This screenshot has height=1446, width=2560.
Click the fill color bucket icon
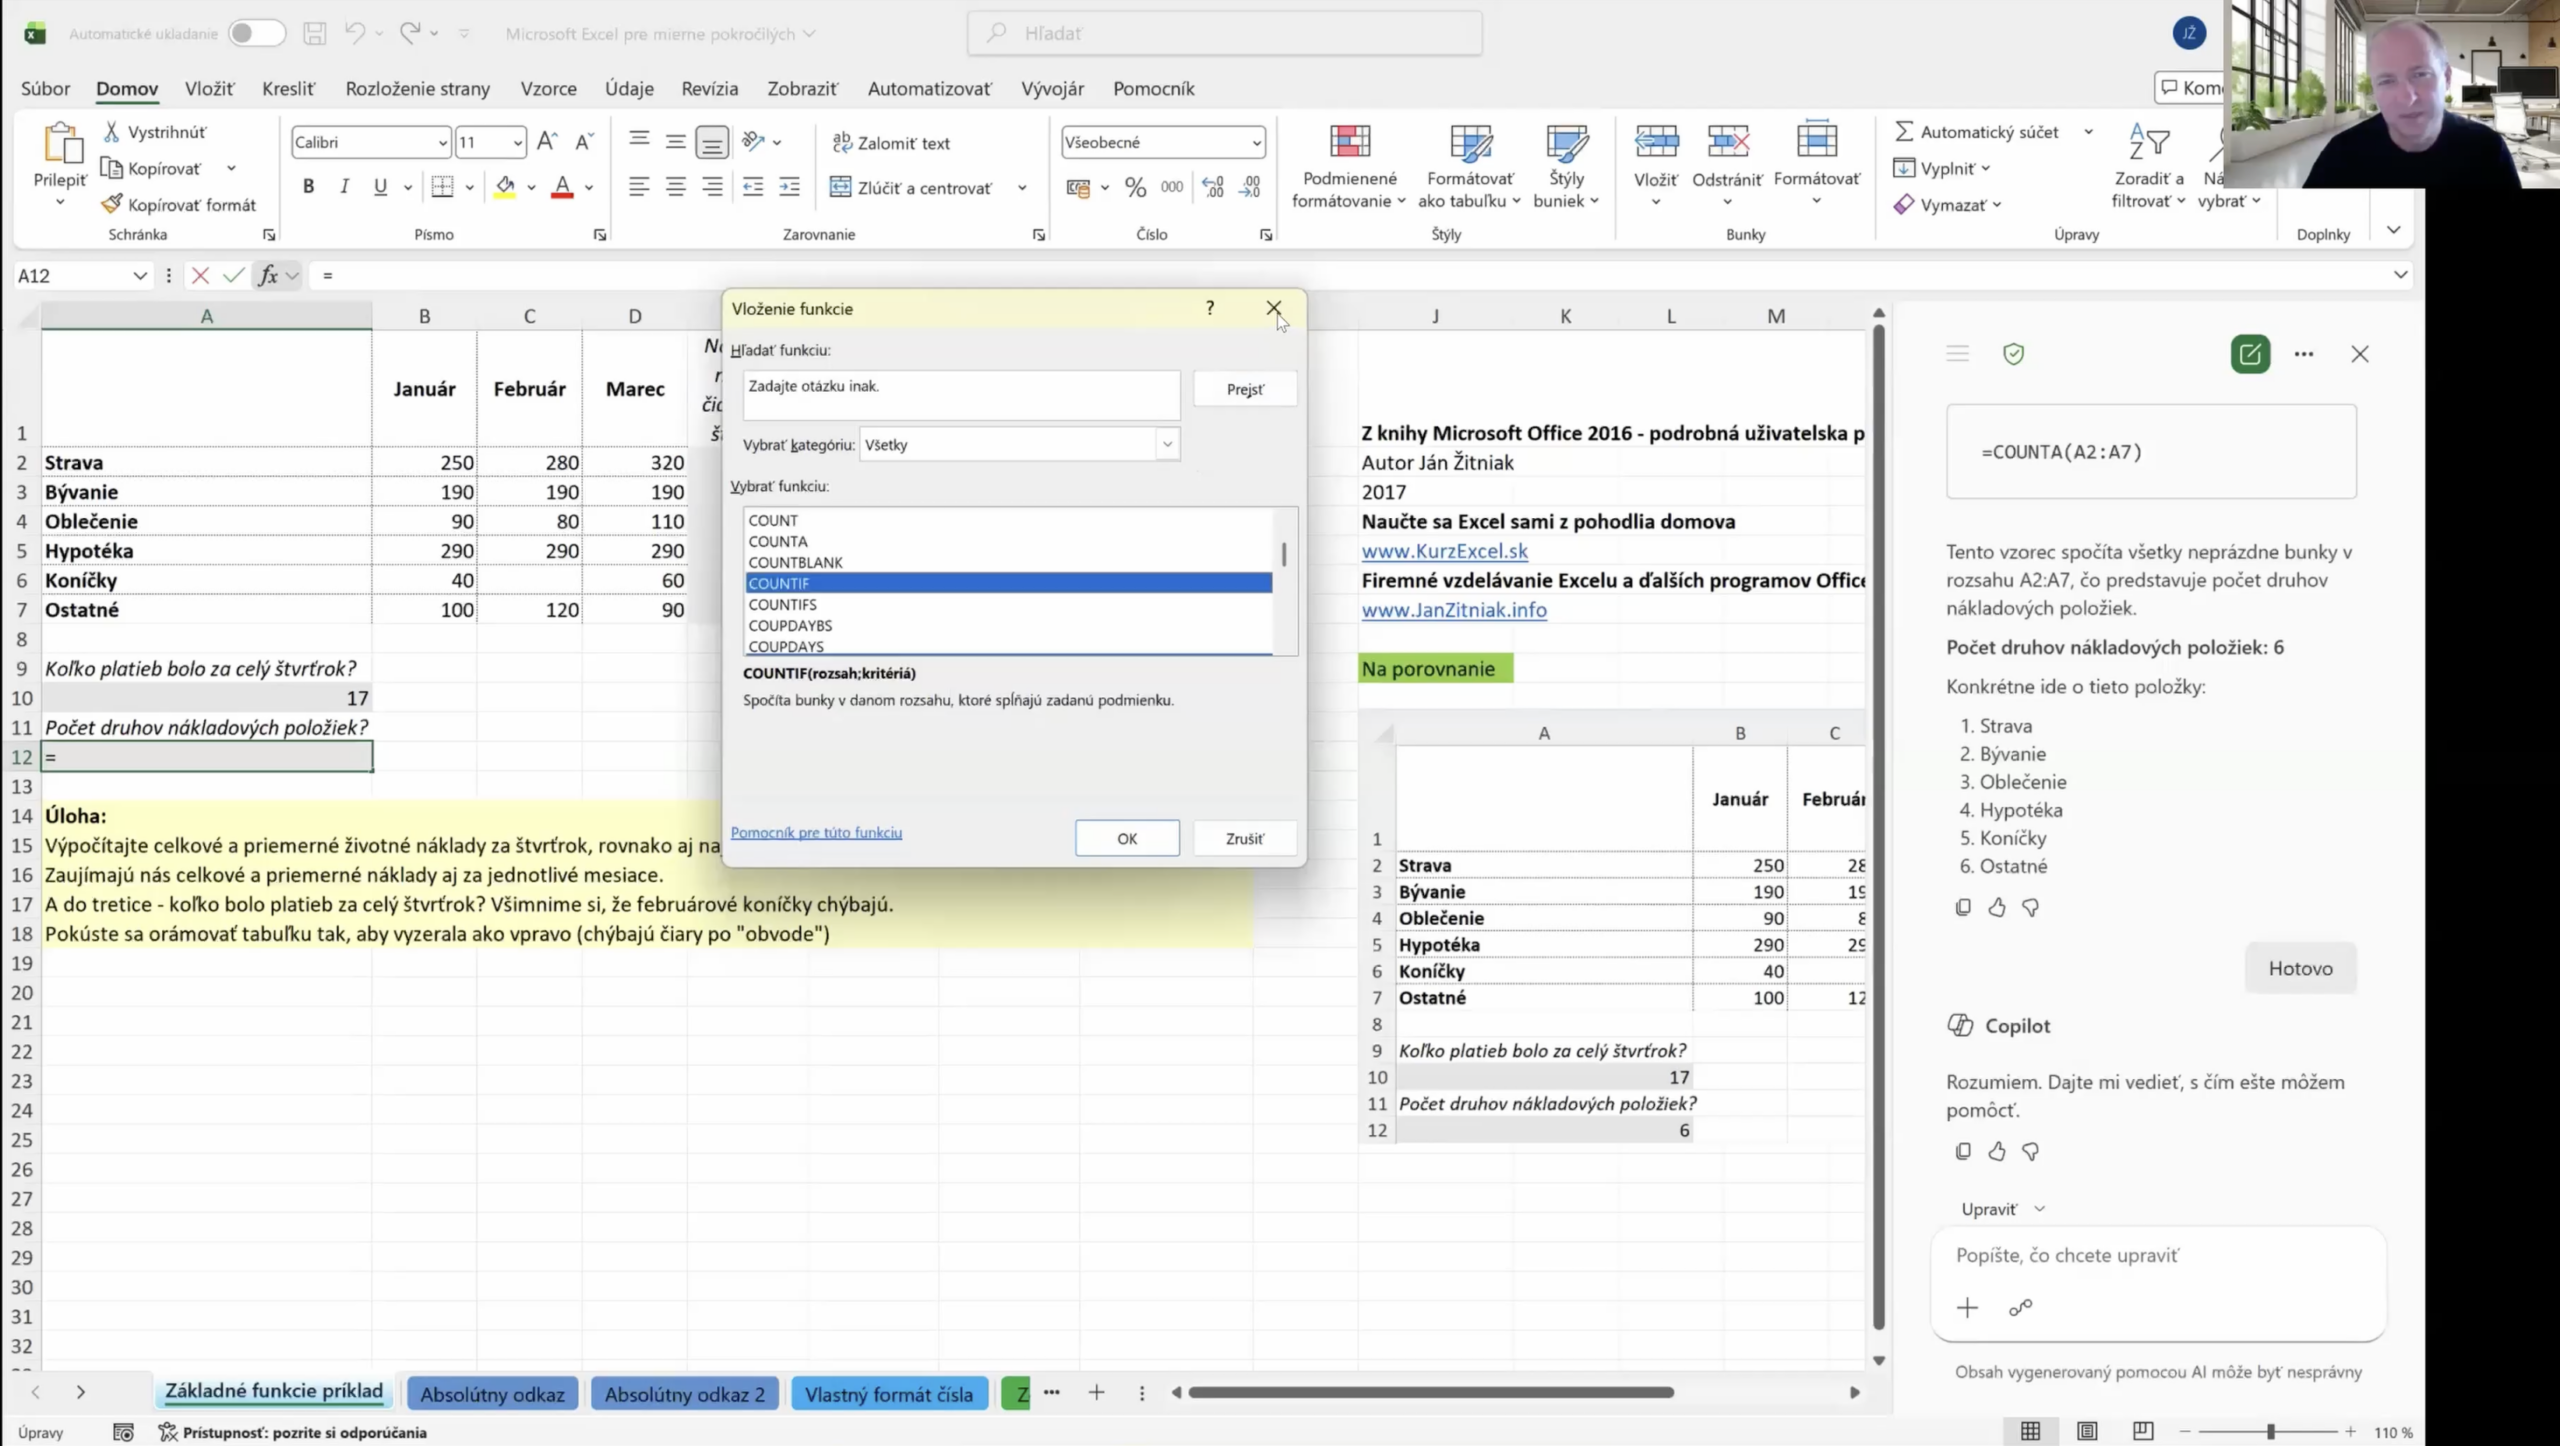505,186
